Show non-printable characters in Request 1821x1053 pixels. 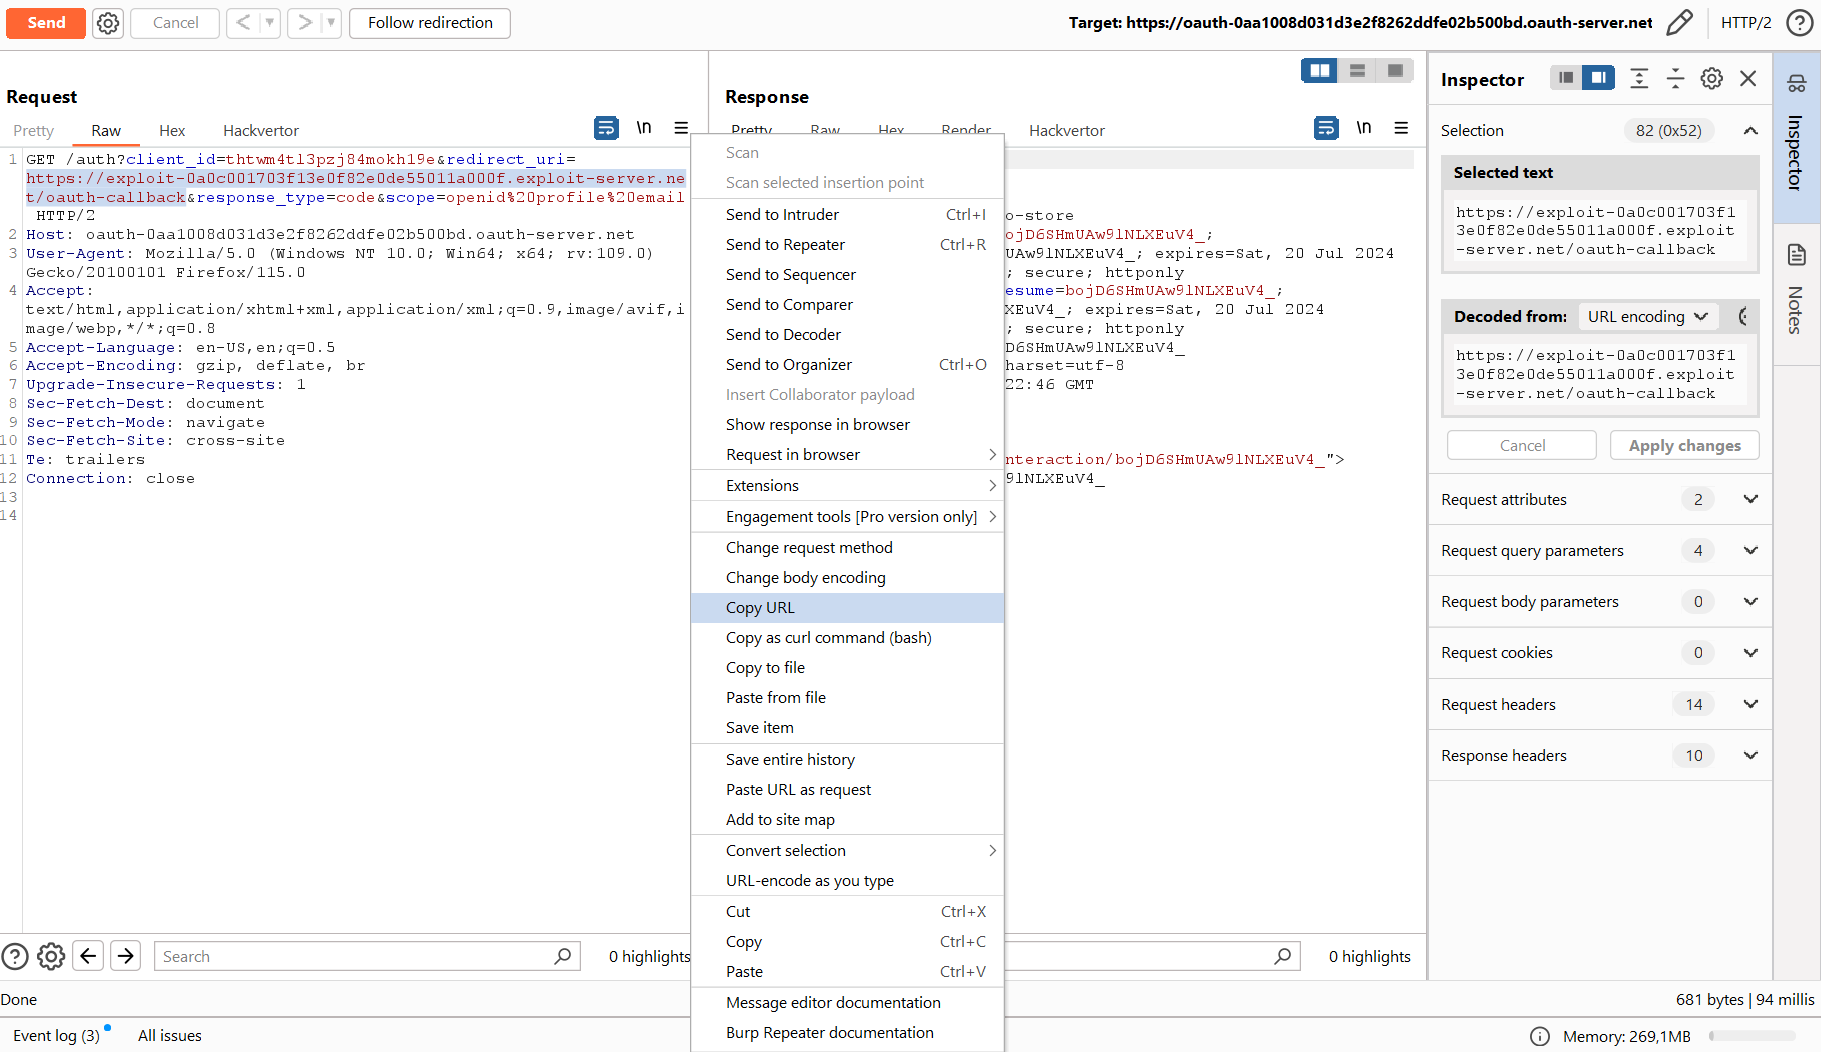(644, 128)
